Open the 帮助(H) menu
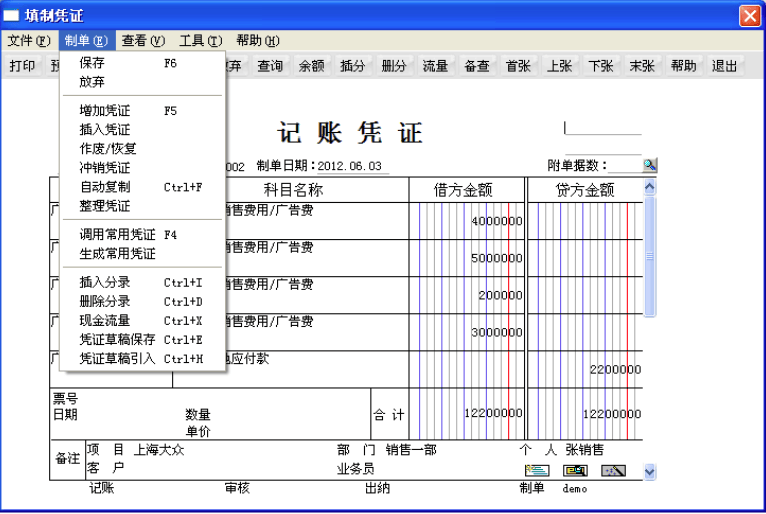 [x=257, y=41]
